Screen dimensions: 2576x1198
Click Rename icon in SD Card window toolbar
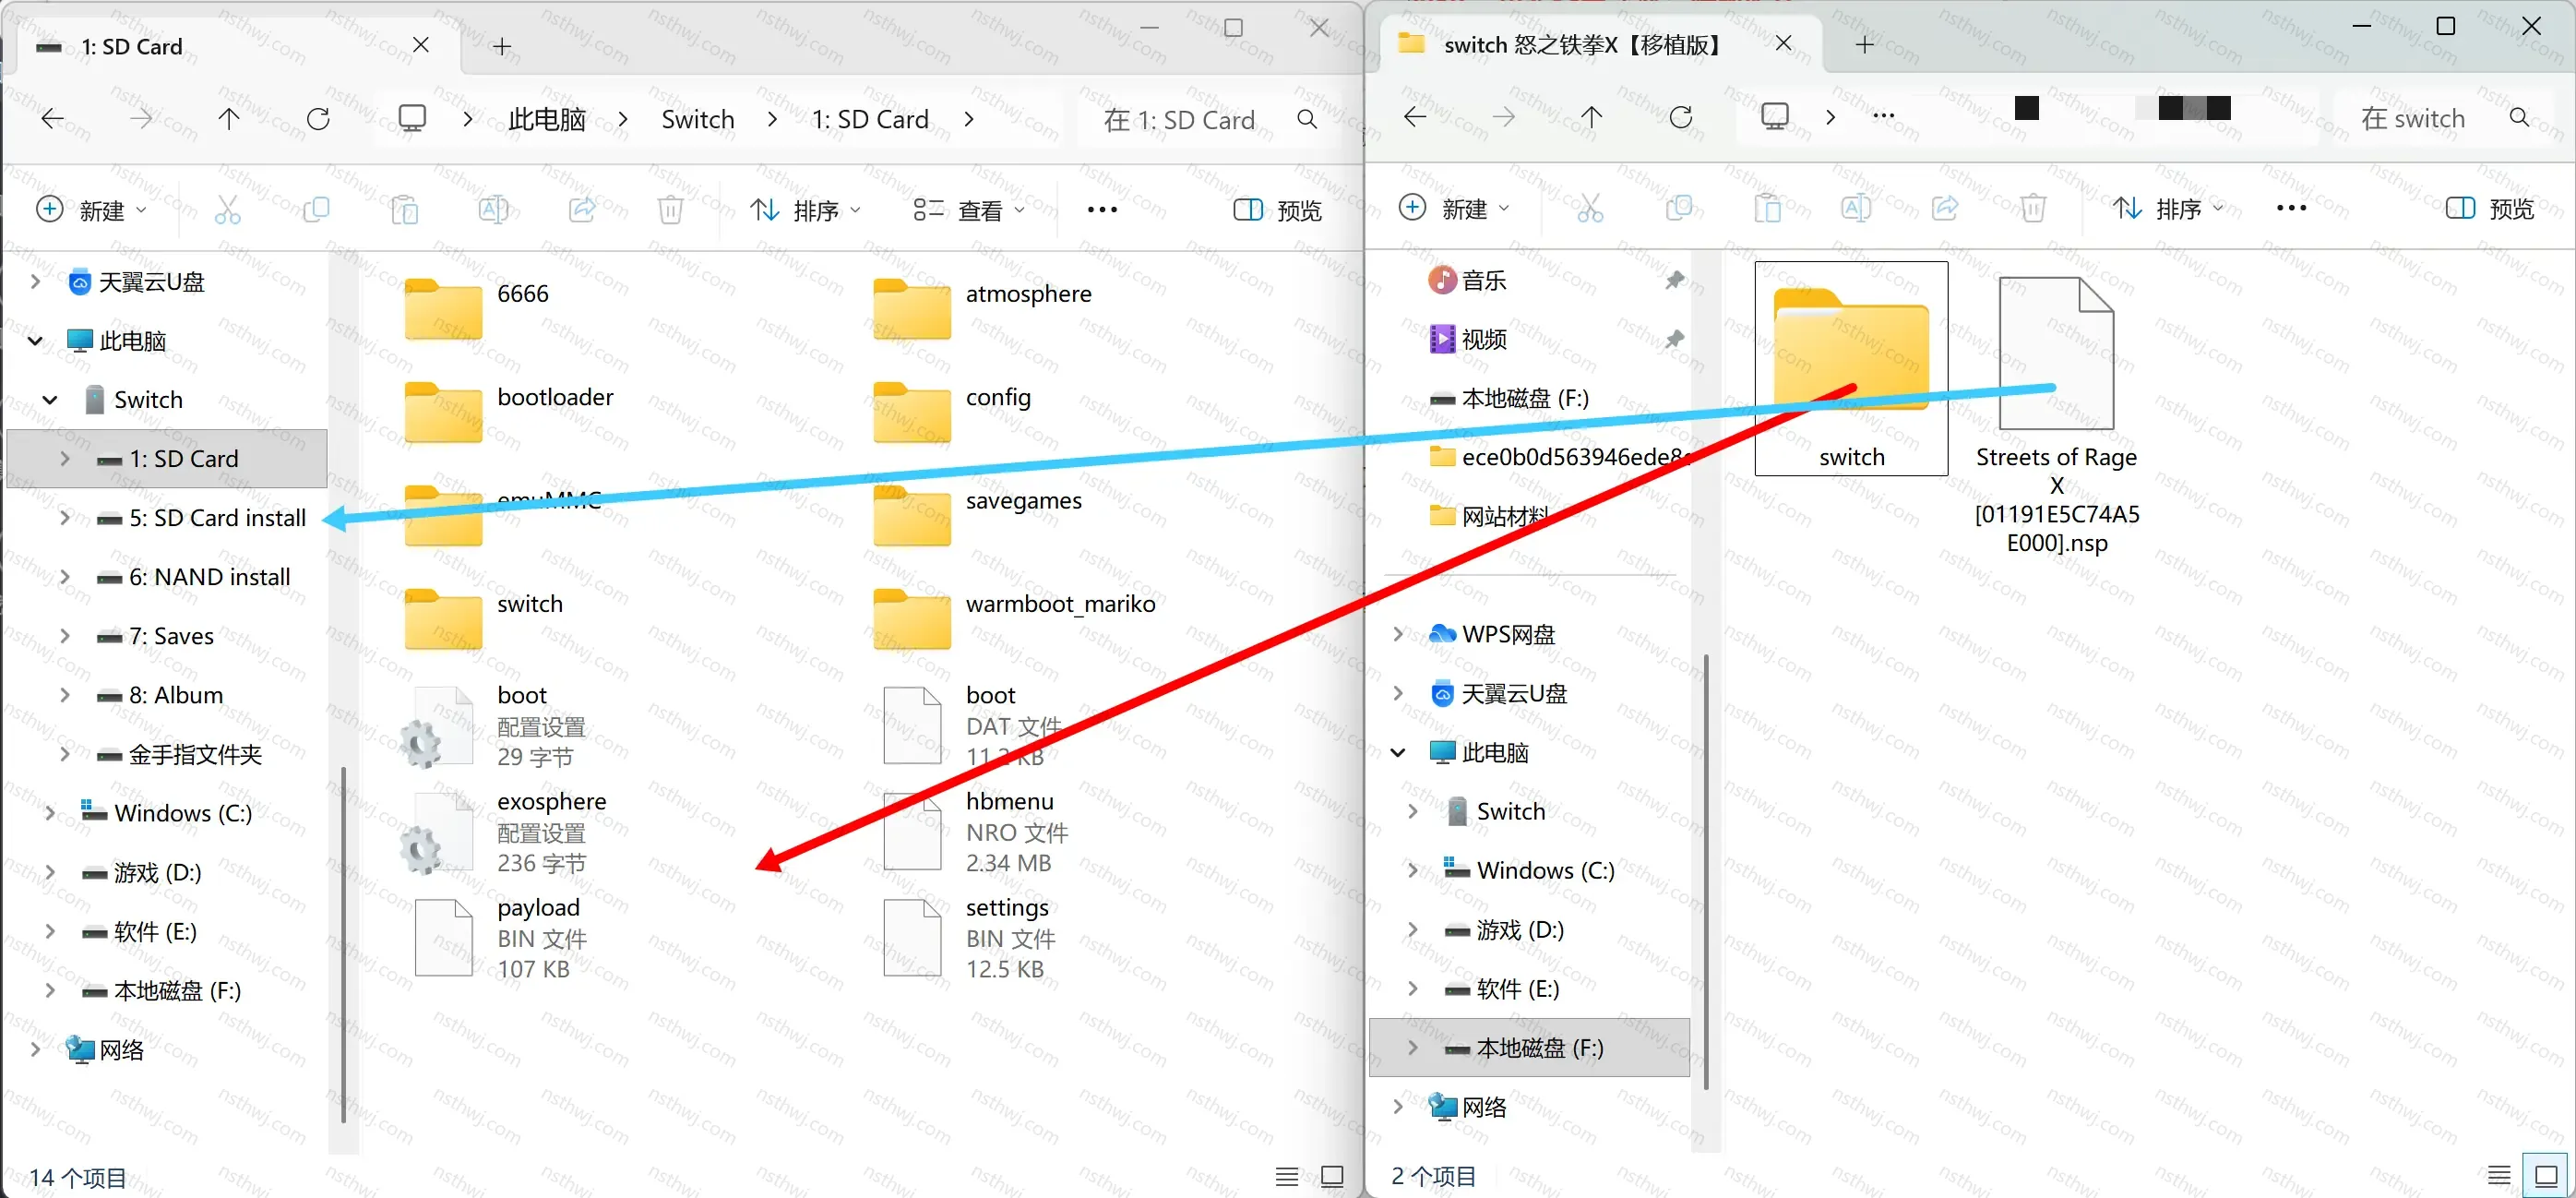tap(493, 210)
